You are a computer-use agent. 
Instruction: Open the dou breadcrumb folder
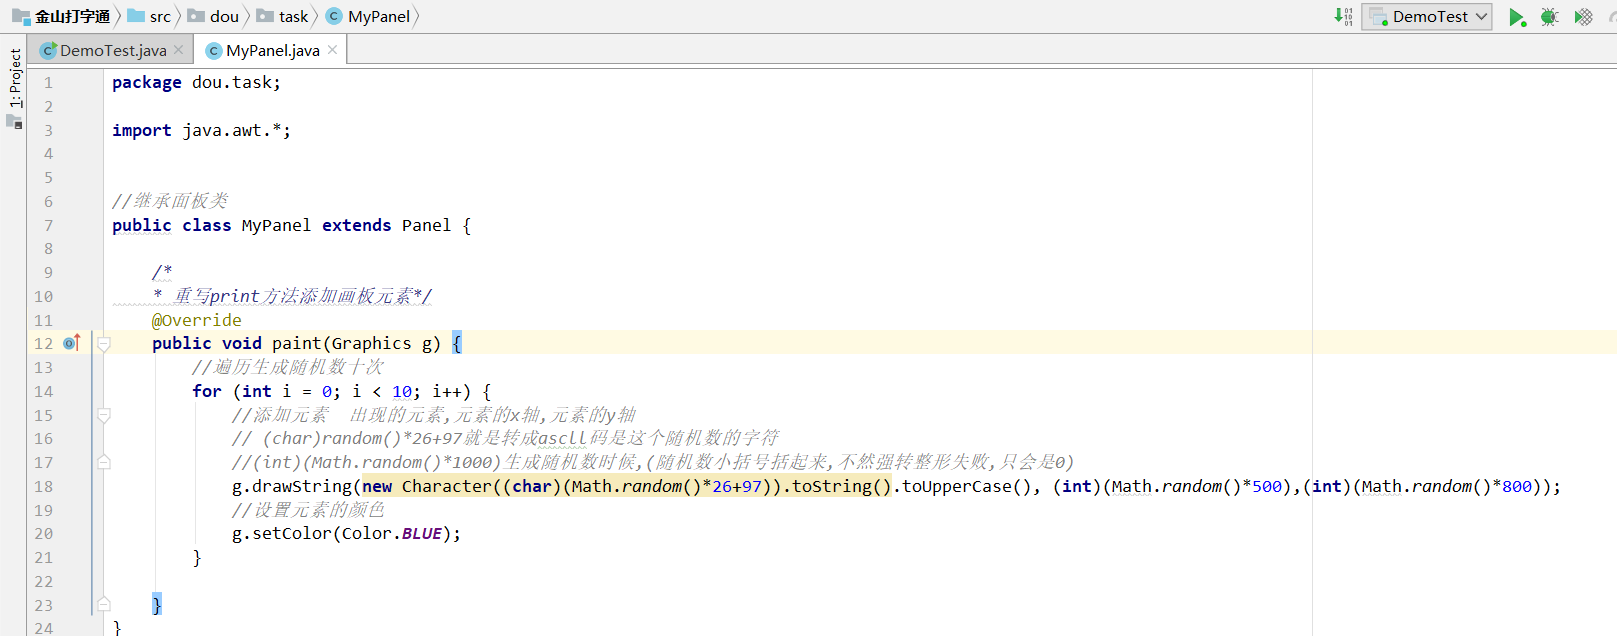214,16
